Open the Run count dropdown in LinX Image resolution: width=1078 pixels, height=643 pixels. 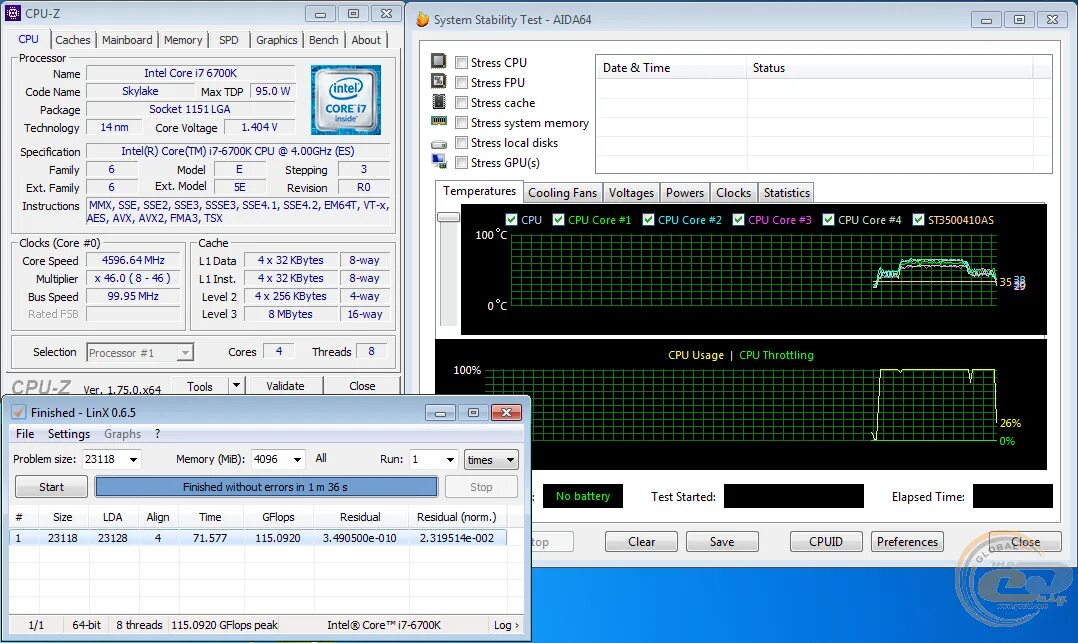[450, 459]
